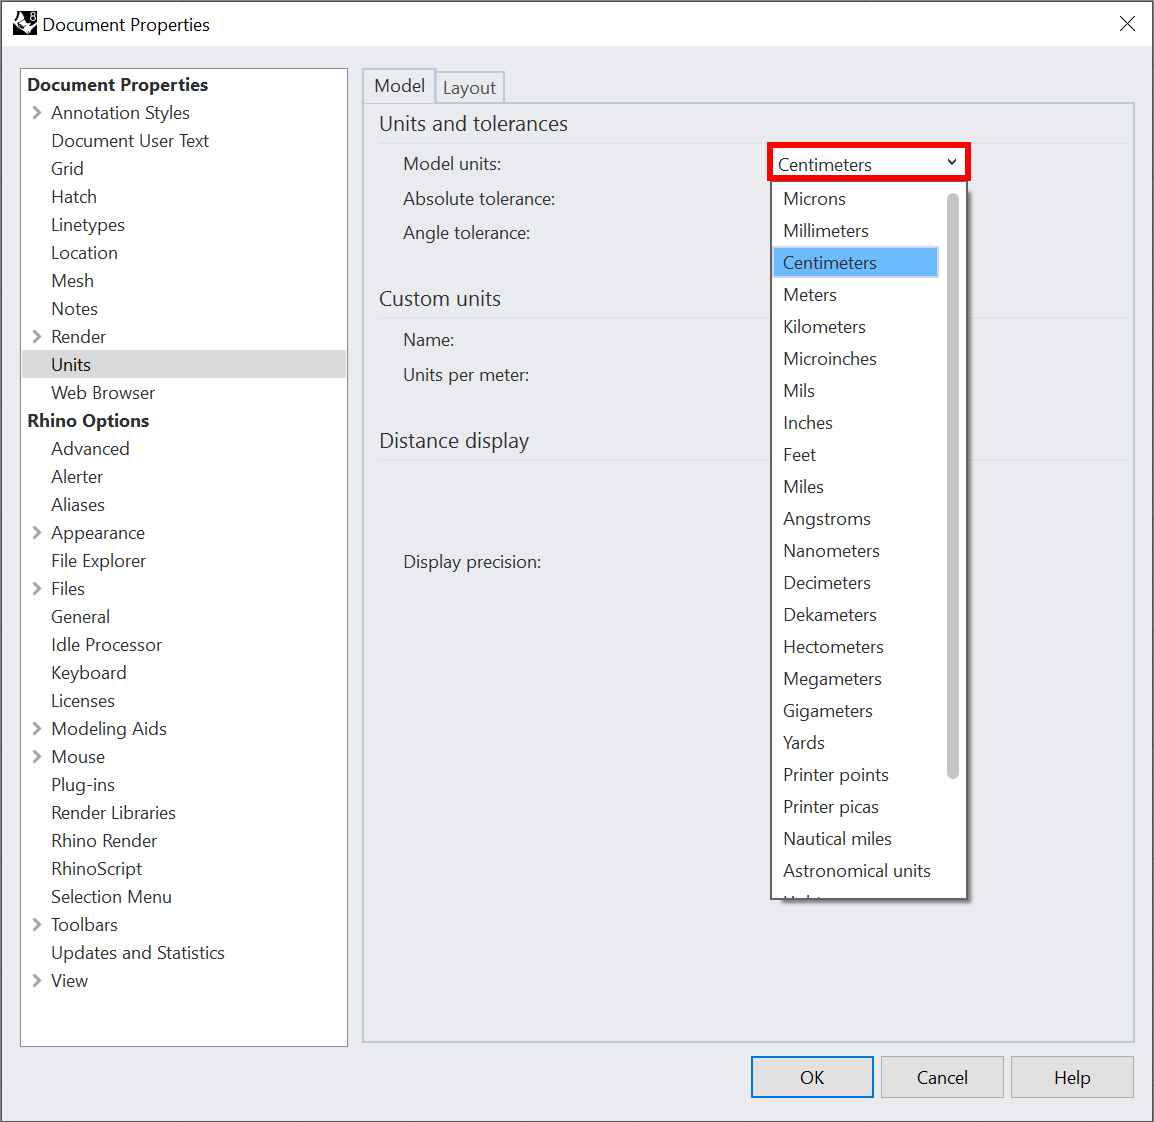The image size is (1154, 1122).
Task: Open the Grid settings page
Action: (67, 169)
